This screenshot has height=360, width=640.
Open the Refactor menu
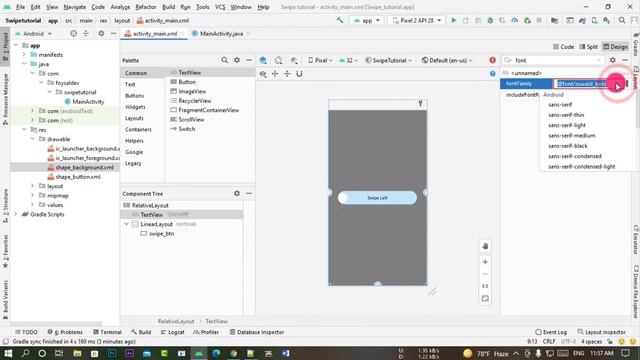coord(146,7)
